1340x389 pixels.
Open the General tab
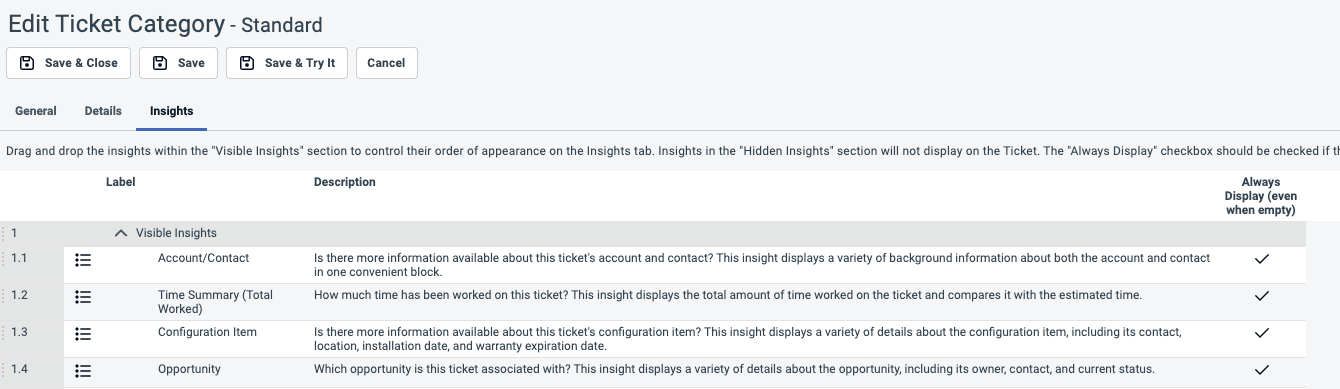point(36,111)
